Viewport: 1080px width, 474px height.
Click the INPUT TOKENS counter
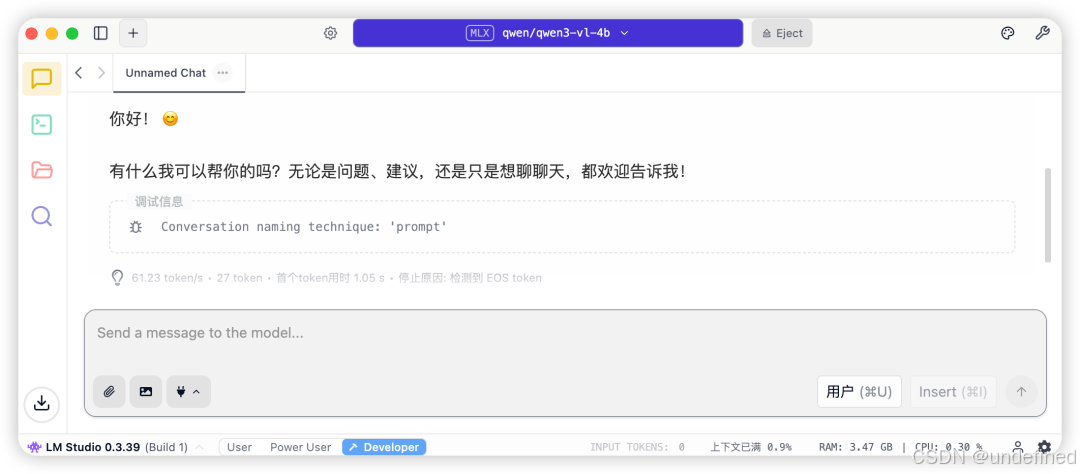click(x=637, y=447)
